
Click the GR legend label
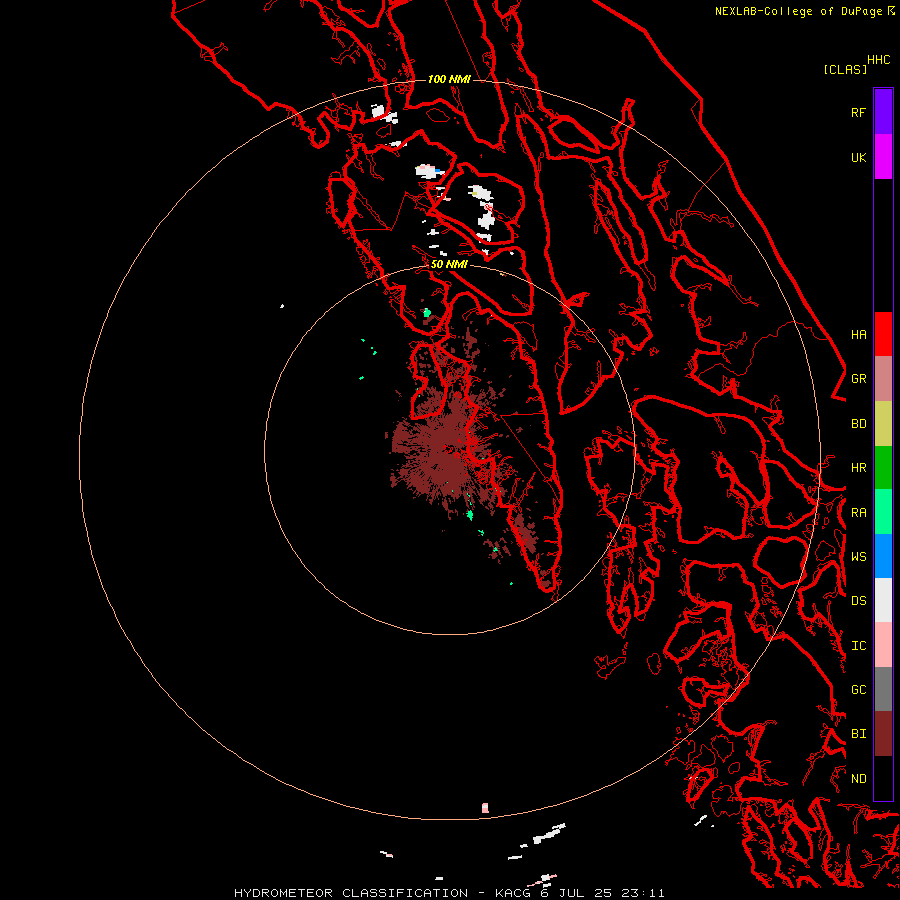[x=858, y=379]
